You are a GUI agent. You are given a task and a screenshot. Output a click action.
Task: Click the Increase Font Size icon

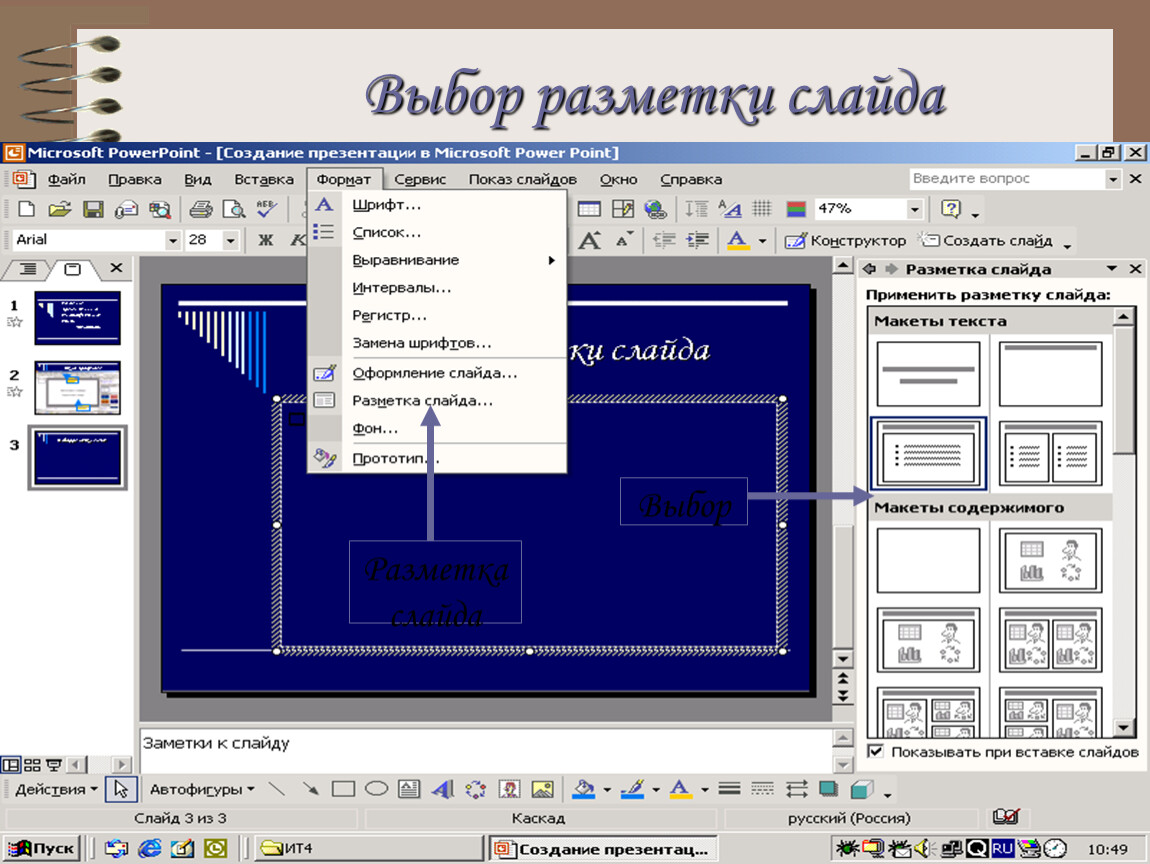point(590,240)
